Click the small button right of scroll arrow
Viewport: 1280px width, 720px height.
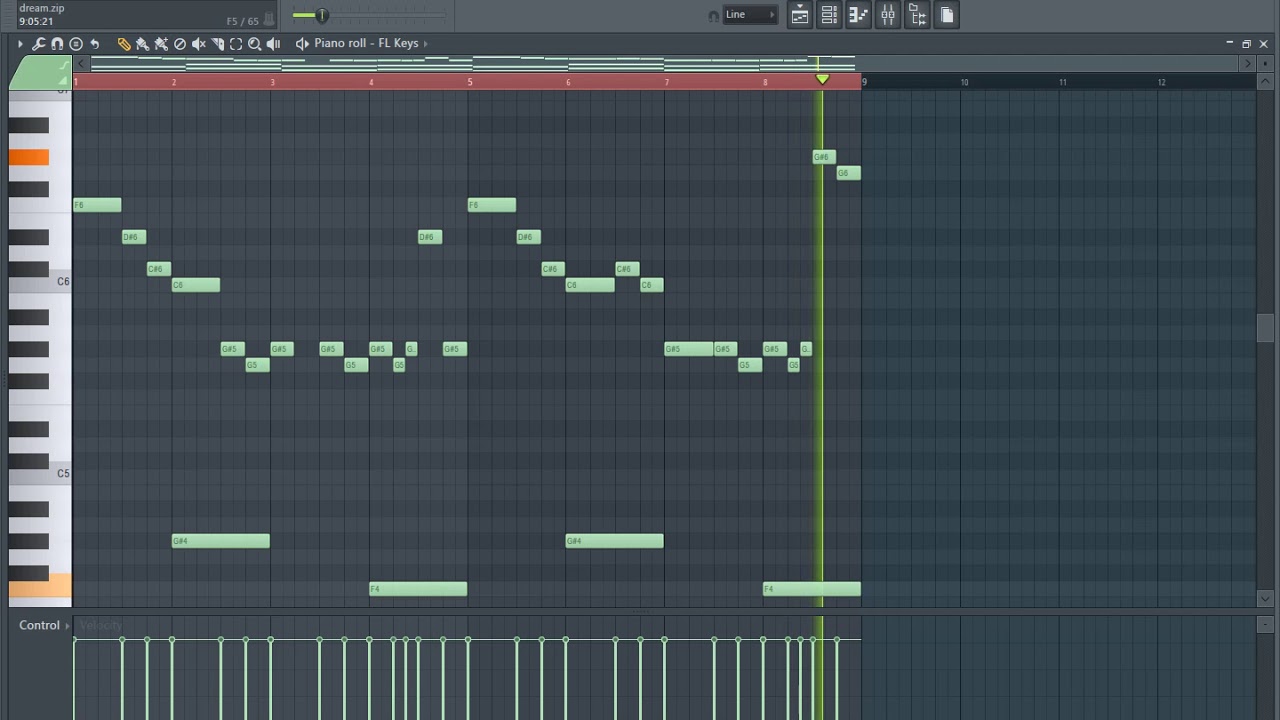1265,64
